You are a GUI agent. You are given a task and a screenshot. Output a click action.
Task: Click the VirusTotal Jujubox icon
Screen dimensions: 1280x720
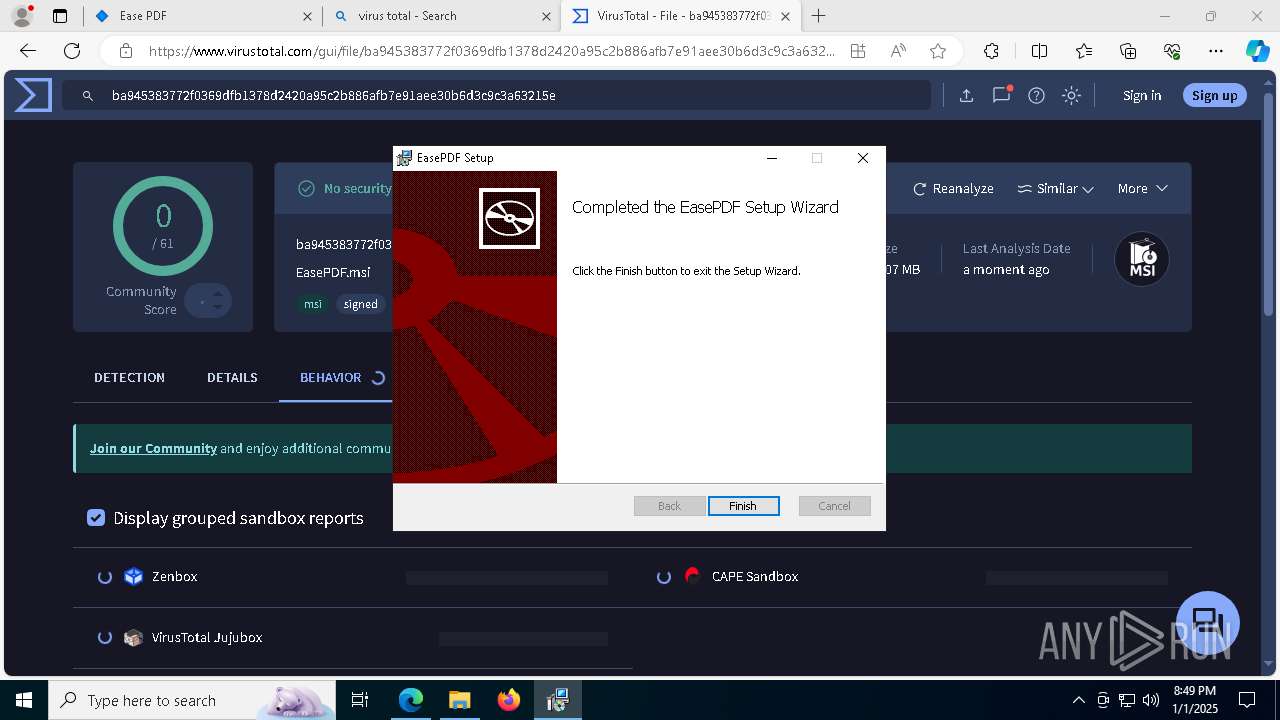tap(134, 638)
